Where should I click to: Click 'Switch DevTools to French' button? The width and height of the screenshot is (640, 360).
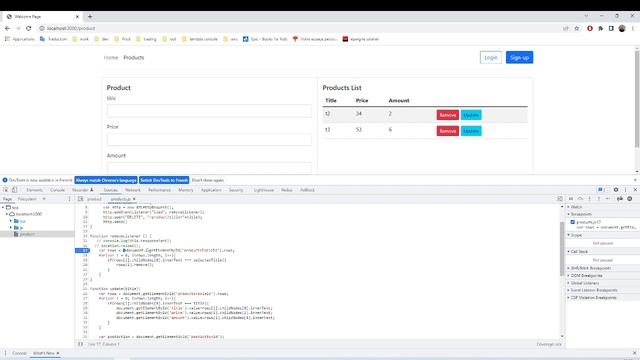click(x=164, y=180)
